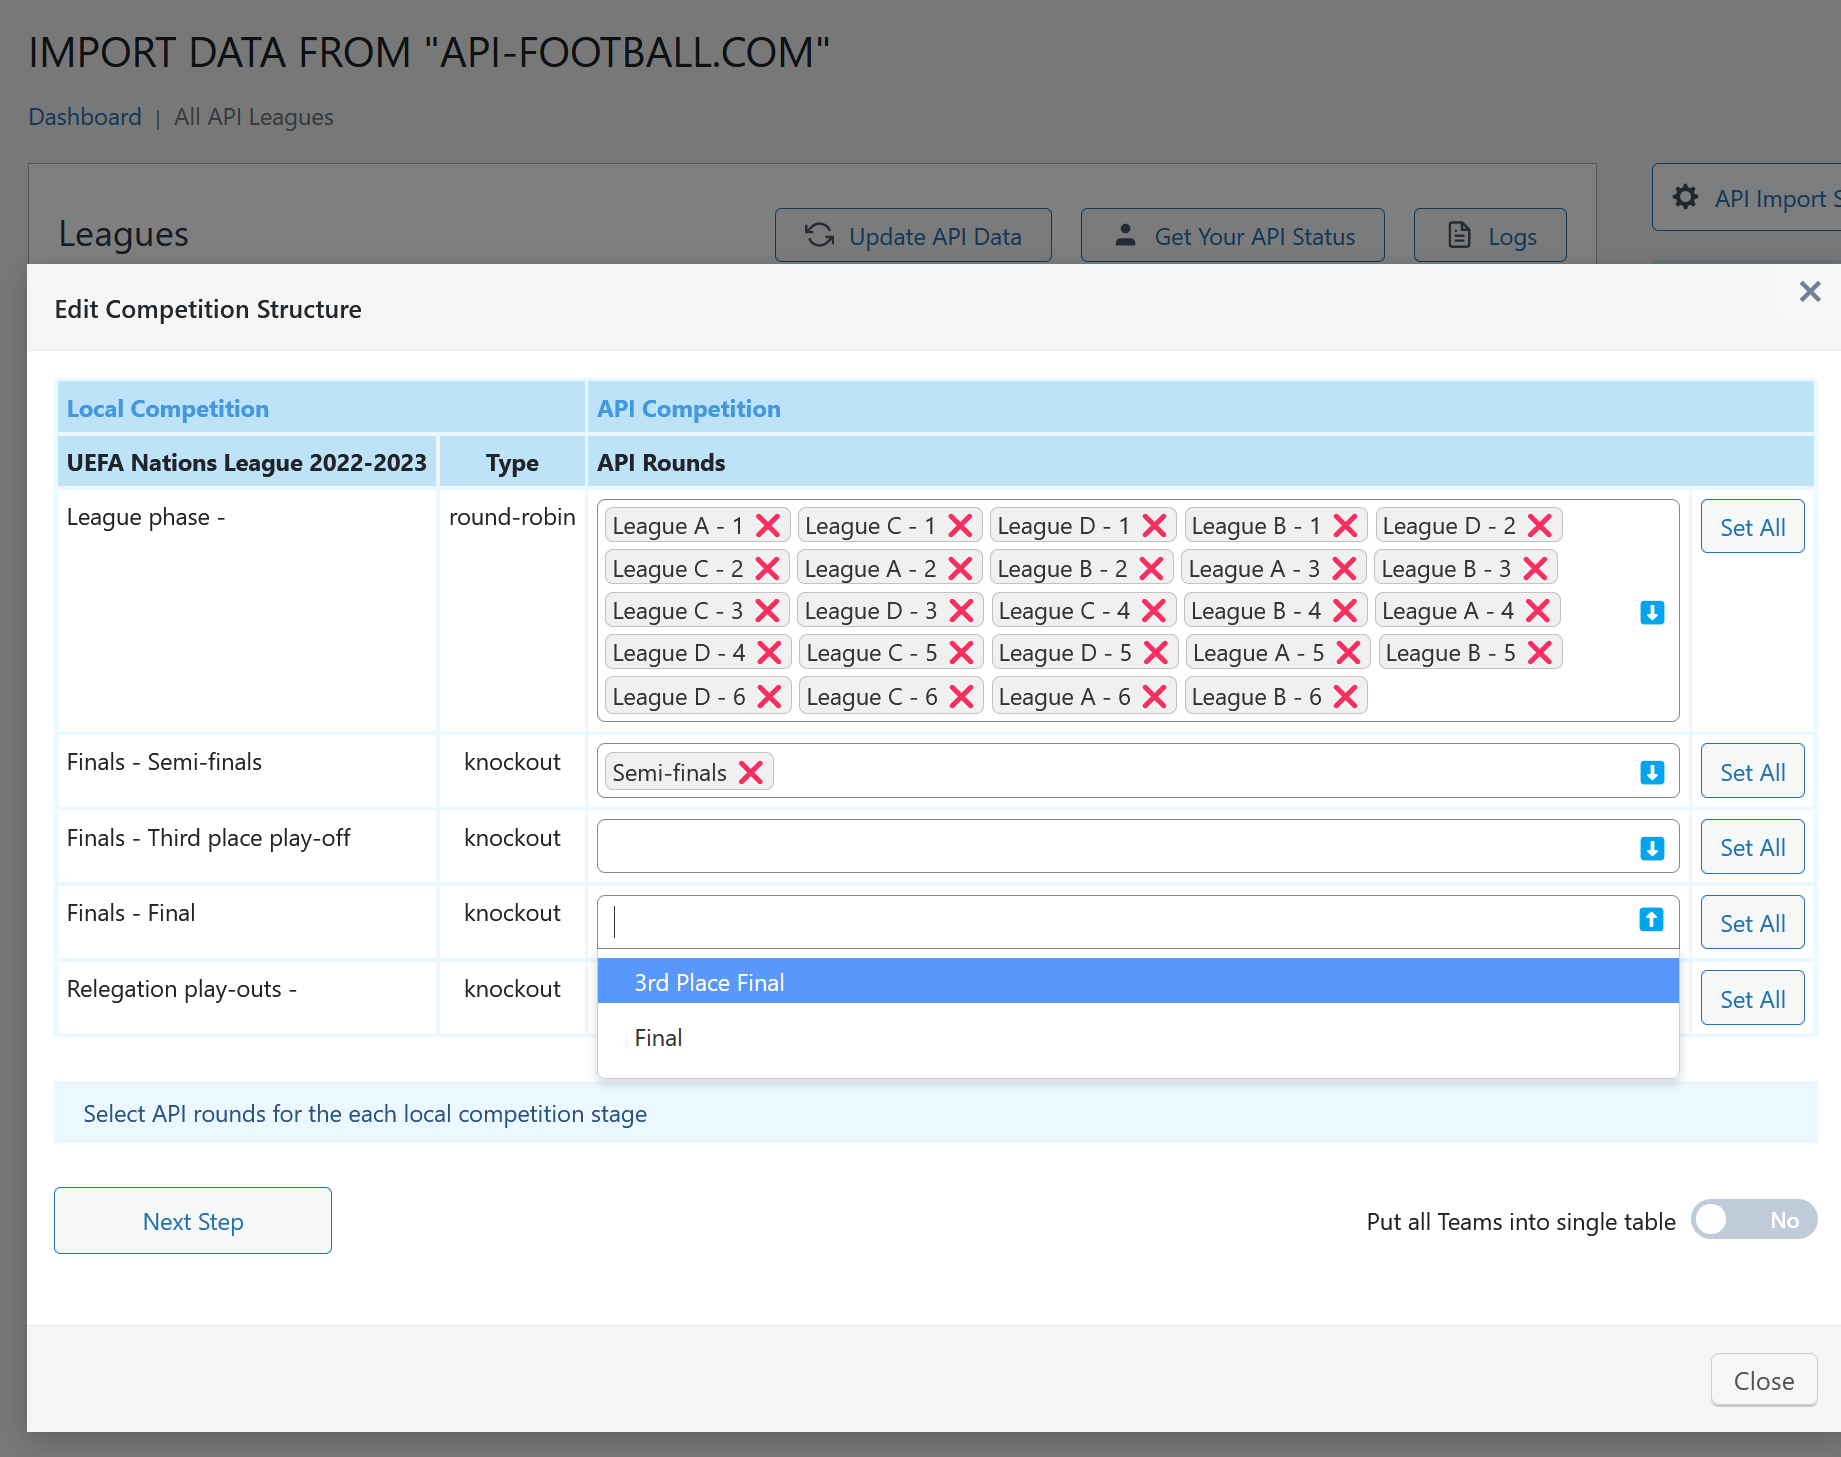Image resolution: width=1841 pixels, height=1457 pixels.
Task: Remove the League C - 3 tag
Action: (x=767, y=611)
